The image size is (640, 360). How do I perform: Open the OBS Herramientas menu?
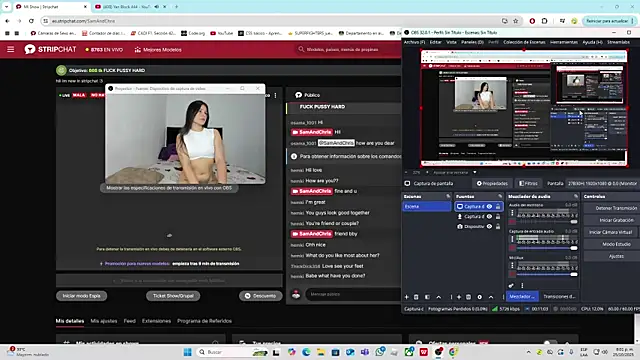pyautogui.click(x=564, y=42)
